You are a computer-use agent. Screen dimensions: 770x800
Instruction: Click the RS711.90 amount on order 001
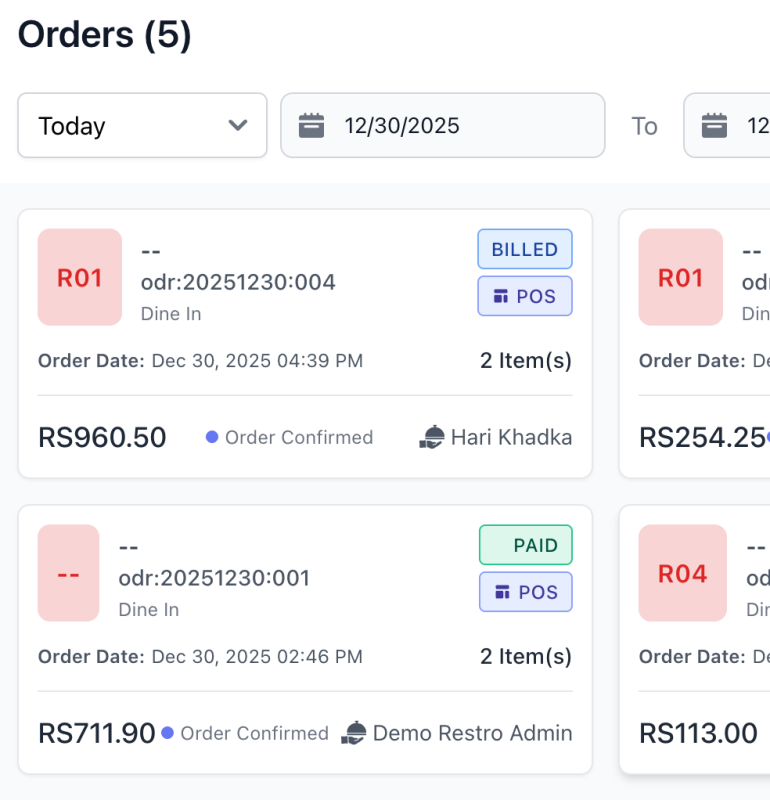(98, 733)
